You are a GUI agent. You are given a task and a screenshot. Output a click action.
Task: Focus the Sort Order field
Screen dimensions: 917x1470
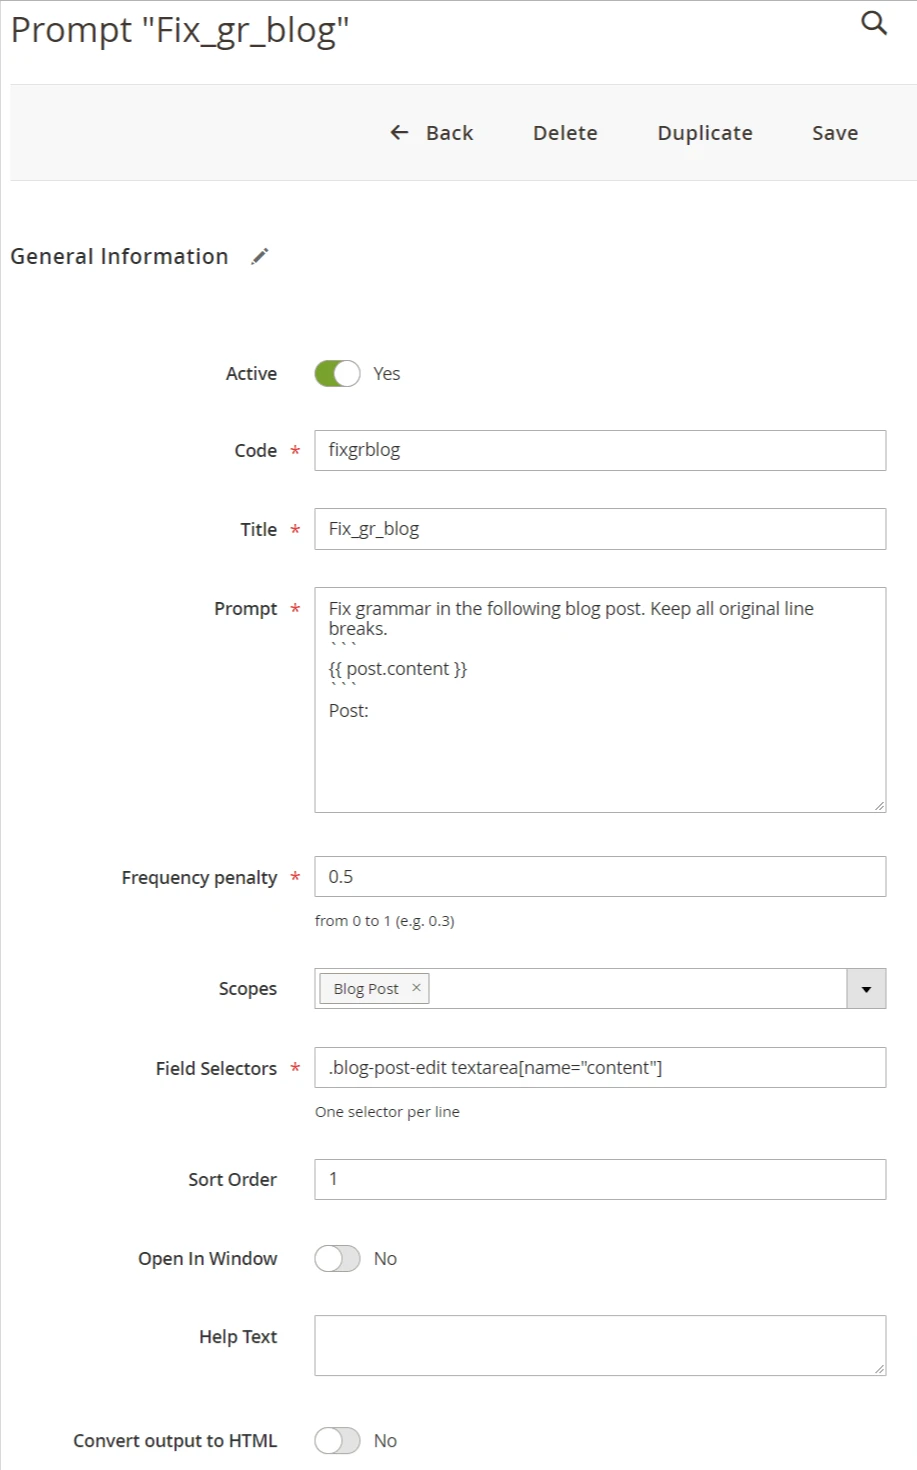[600, 1180]
